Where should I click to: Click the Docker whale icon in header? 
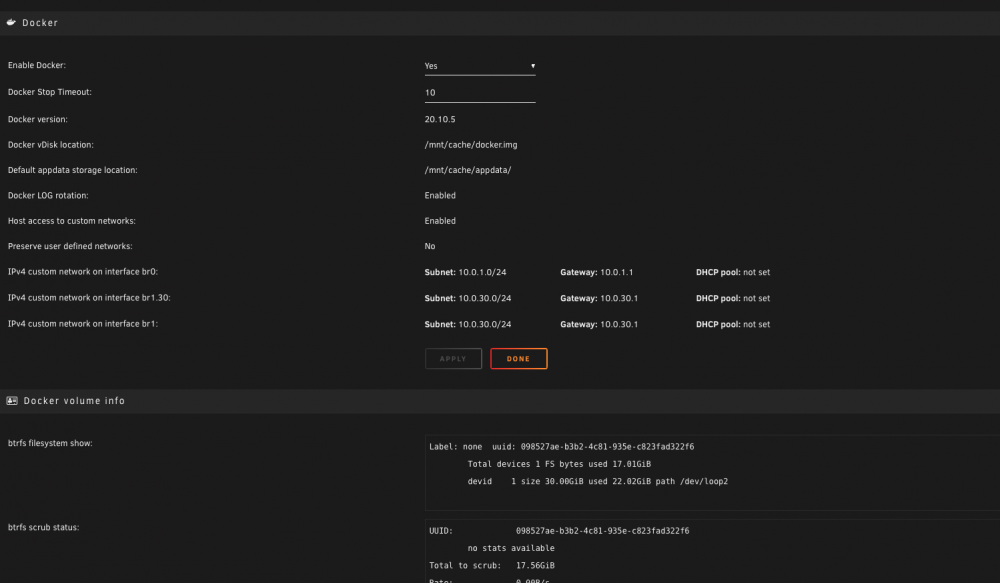pos(11,22)
